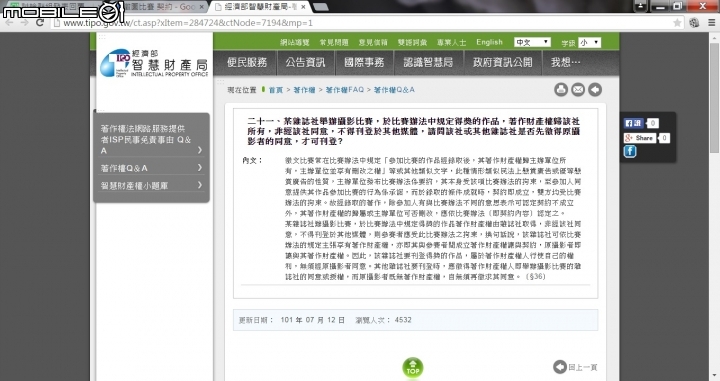This screenshot has height=381, width=720.
Task: Click the TIPO 智慧財產局 logo
Action: pos(154,63)
